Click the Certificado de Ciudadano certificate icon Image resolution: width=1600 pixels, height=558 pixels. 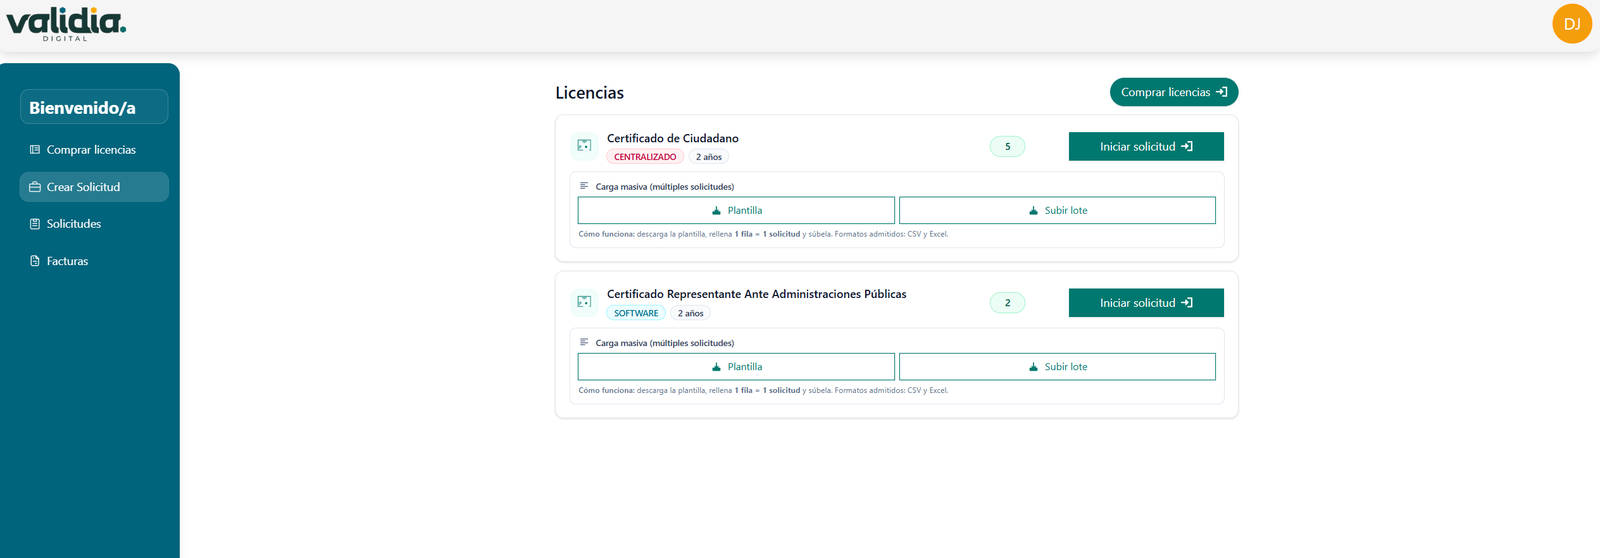(584, 146)
